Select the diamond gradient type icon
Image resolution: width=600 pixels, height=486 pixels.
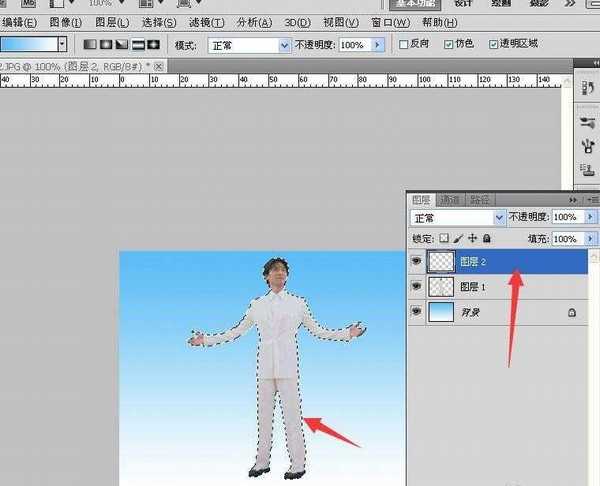(x=153, y=45)
